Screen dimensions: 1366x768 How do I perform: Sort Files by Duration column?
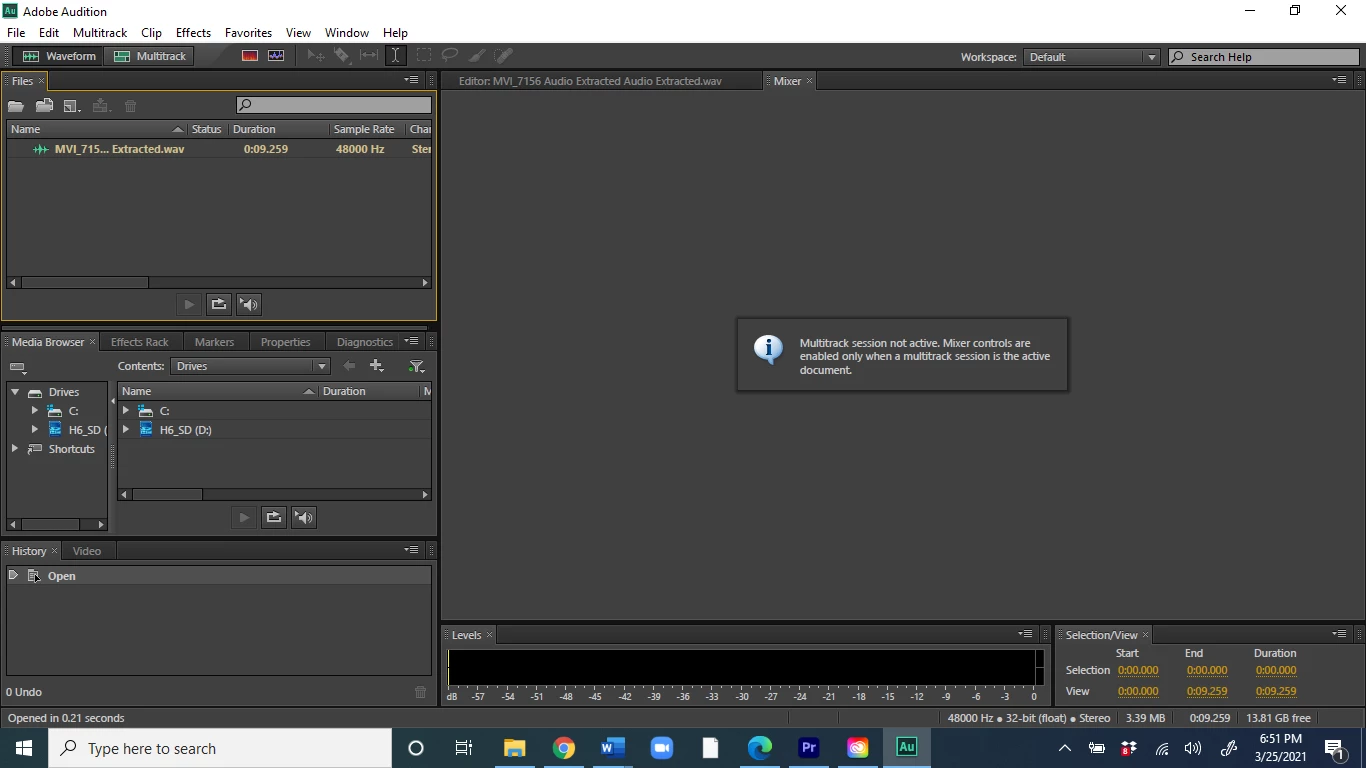[278, 129]
